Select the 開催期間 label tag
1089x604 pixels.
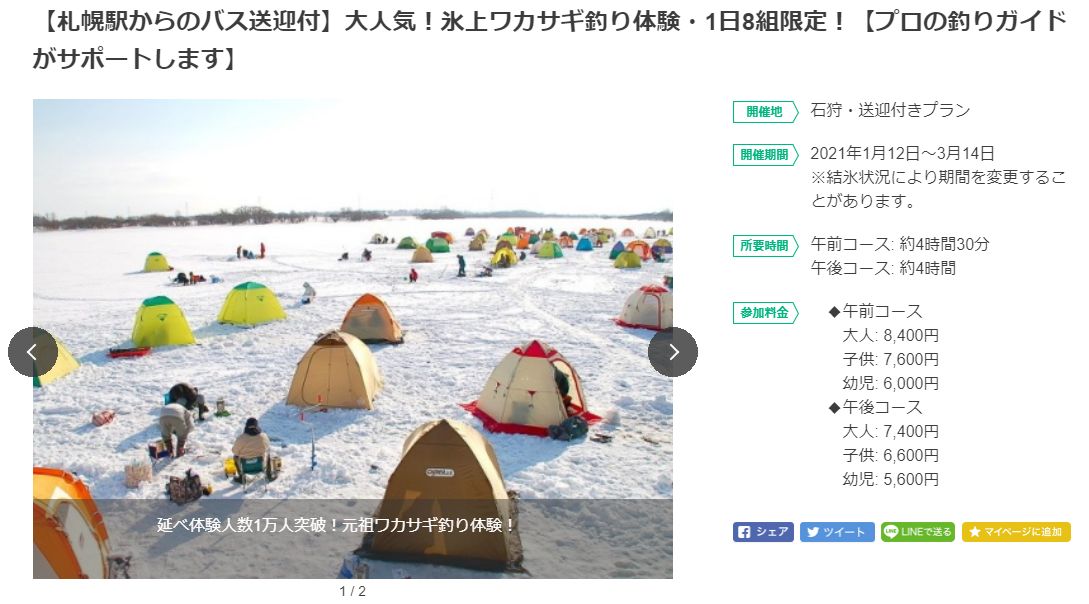[765, 155]
